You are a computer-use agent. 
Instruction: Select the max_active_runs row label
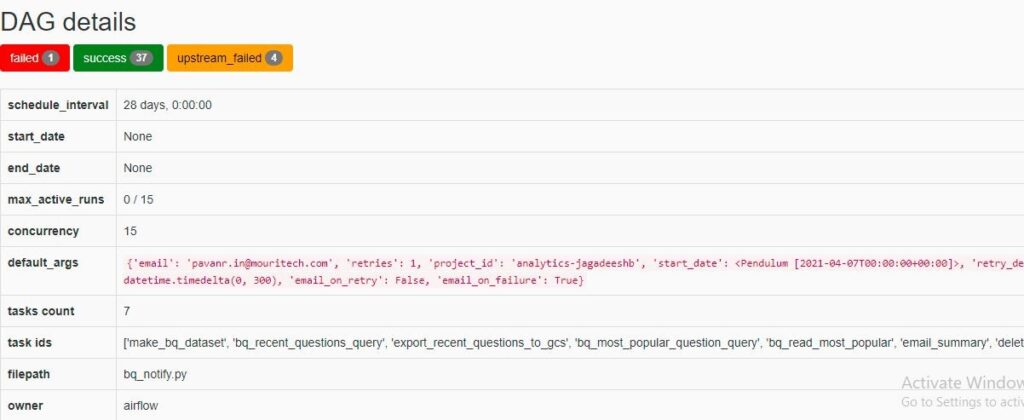coord(55,200)
